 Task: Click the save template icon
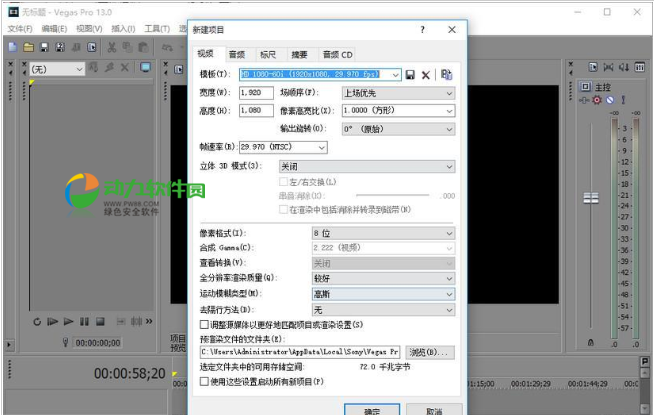click(410, 75)
